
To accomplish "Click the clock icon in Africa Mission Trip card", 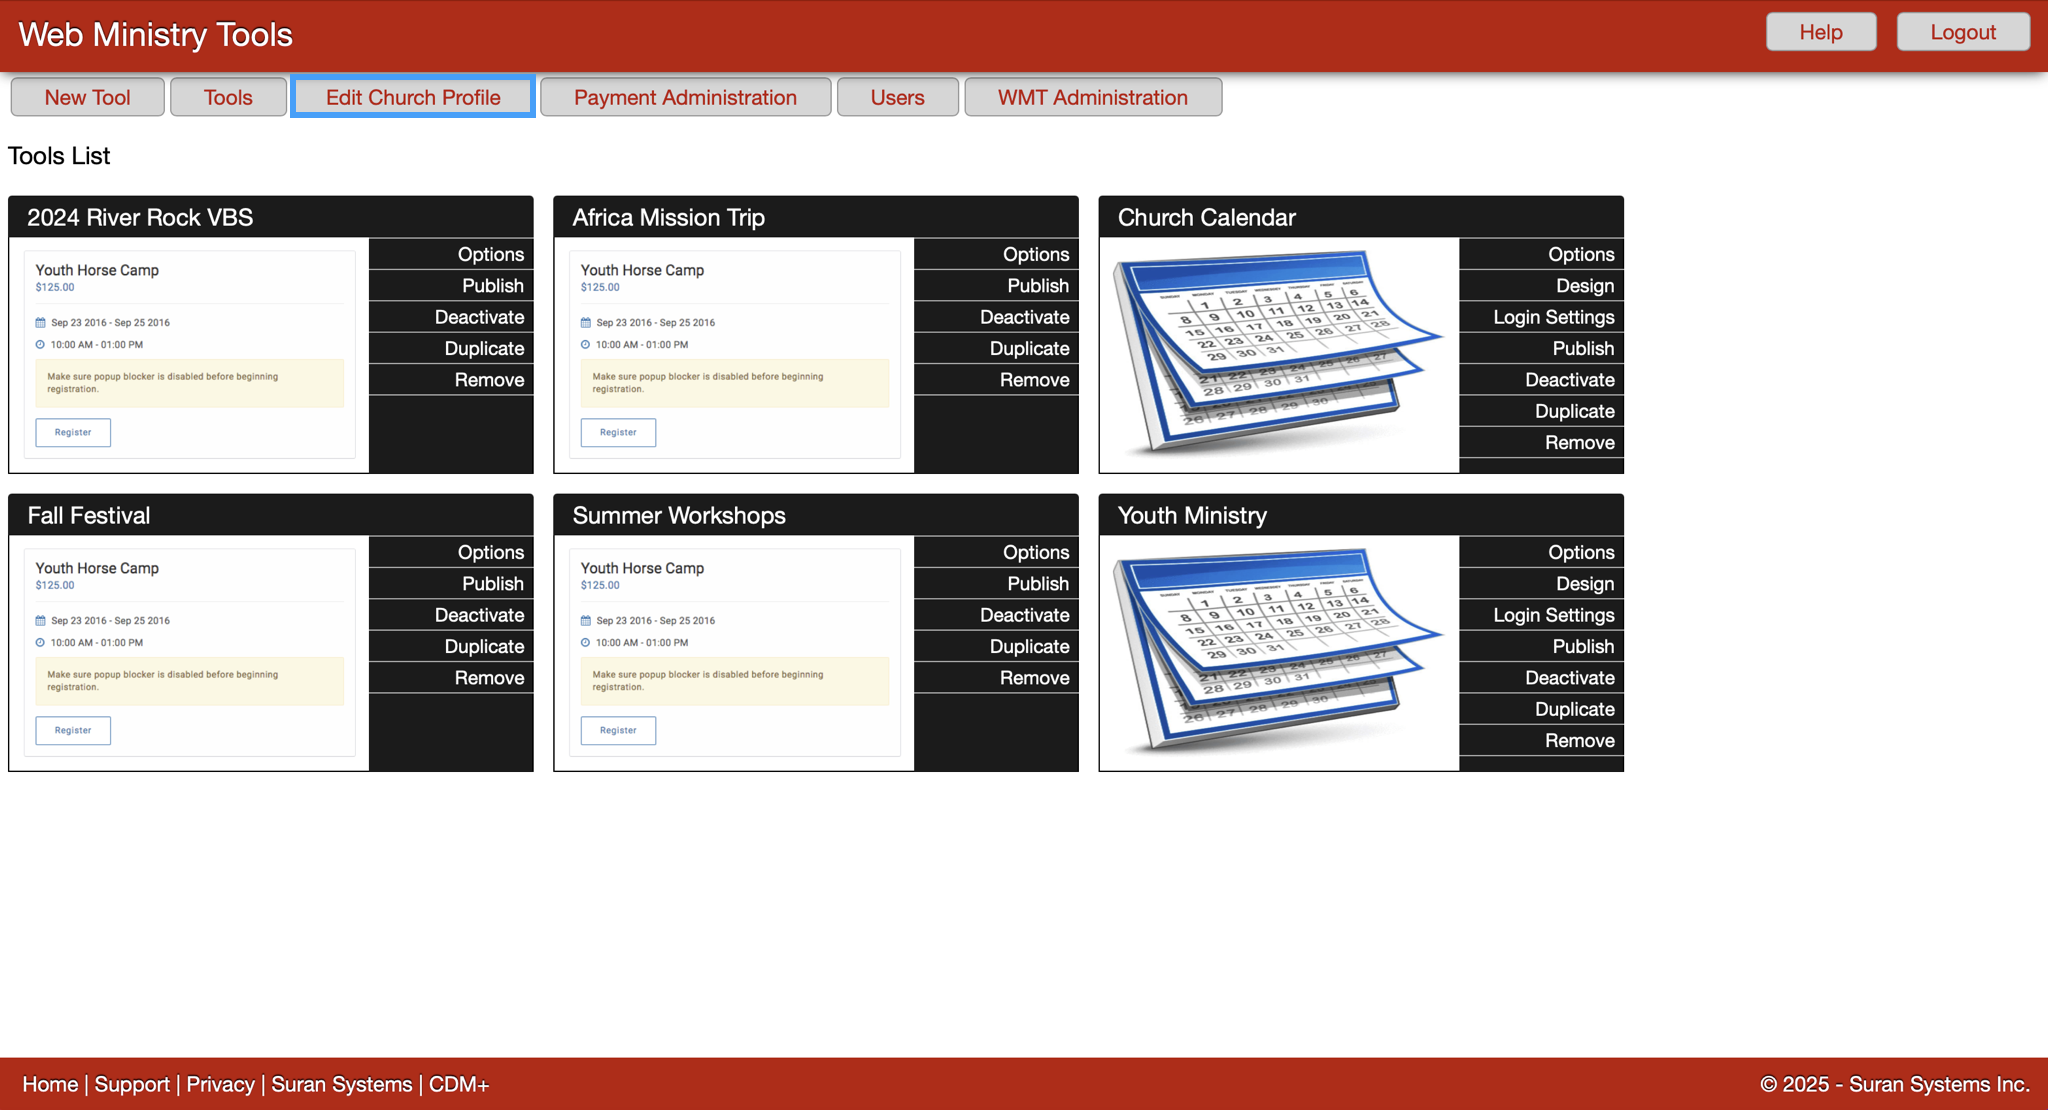I will click(x=588, y=344).
